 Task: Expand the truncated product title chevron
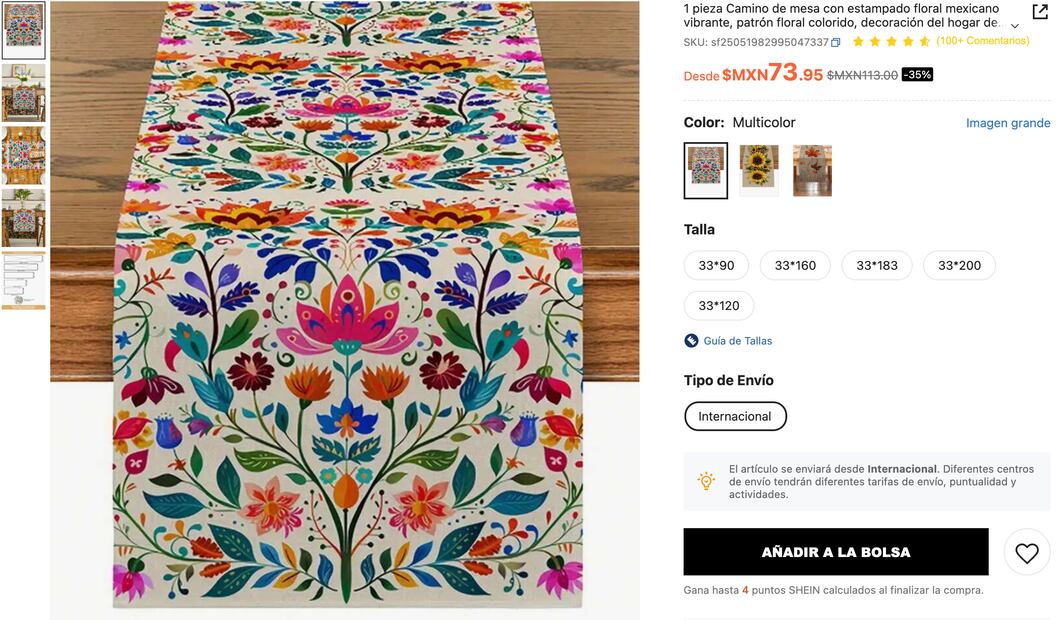[x=1015, y=26]
